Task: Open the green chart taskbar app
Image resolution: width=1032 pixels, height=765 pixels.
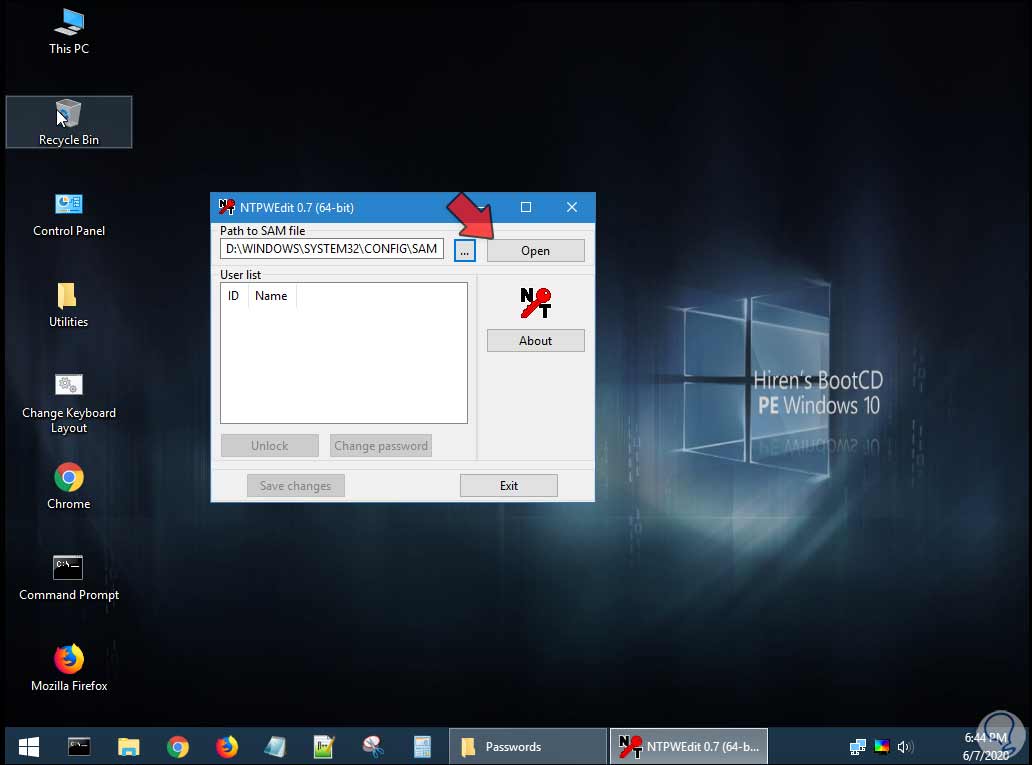Action: [x=324, y=747]
